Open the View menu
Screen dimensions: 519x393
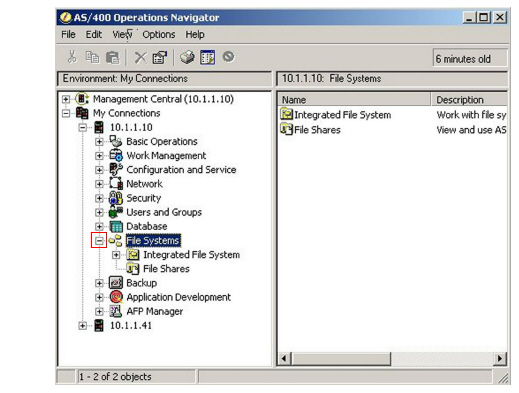(122, 34)
